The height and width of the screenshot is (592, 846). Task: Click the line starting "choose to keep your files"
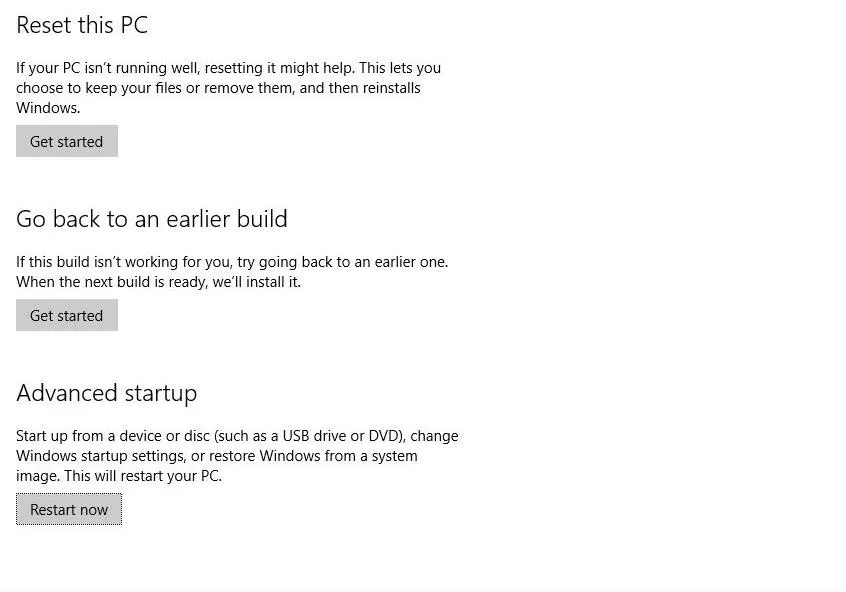[x=218, y=88]
